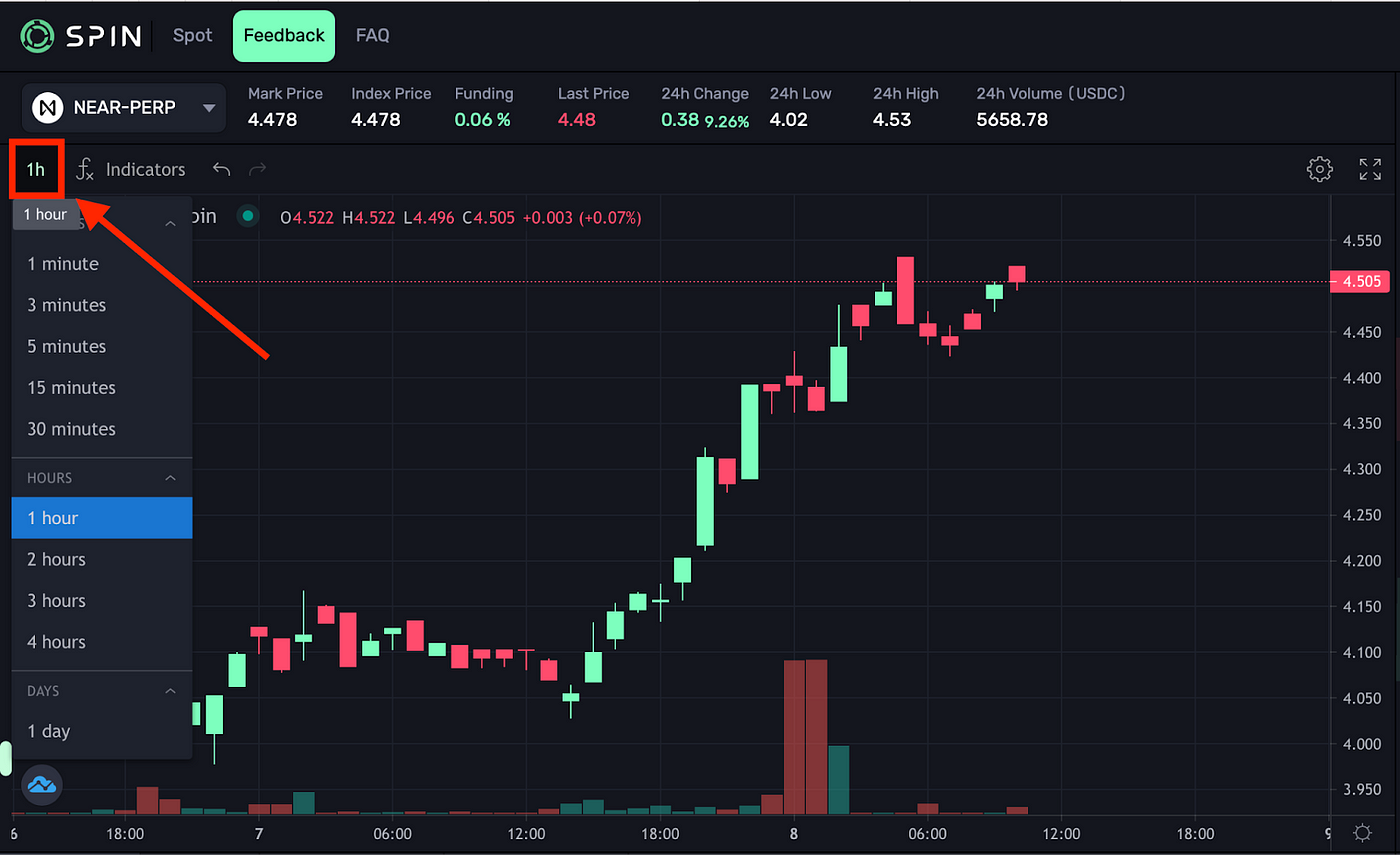
Task: Click the 24h Low value 4.02
Action: point(789,120)
